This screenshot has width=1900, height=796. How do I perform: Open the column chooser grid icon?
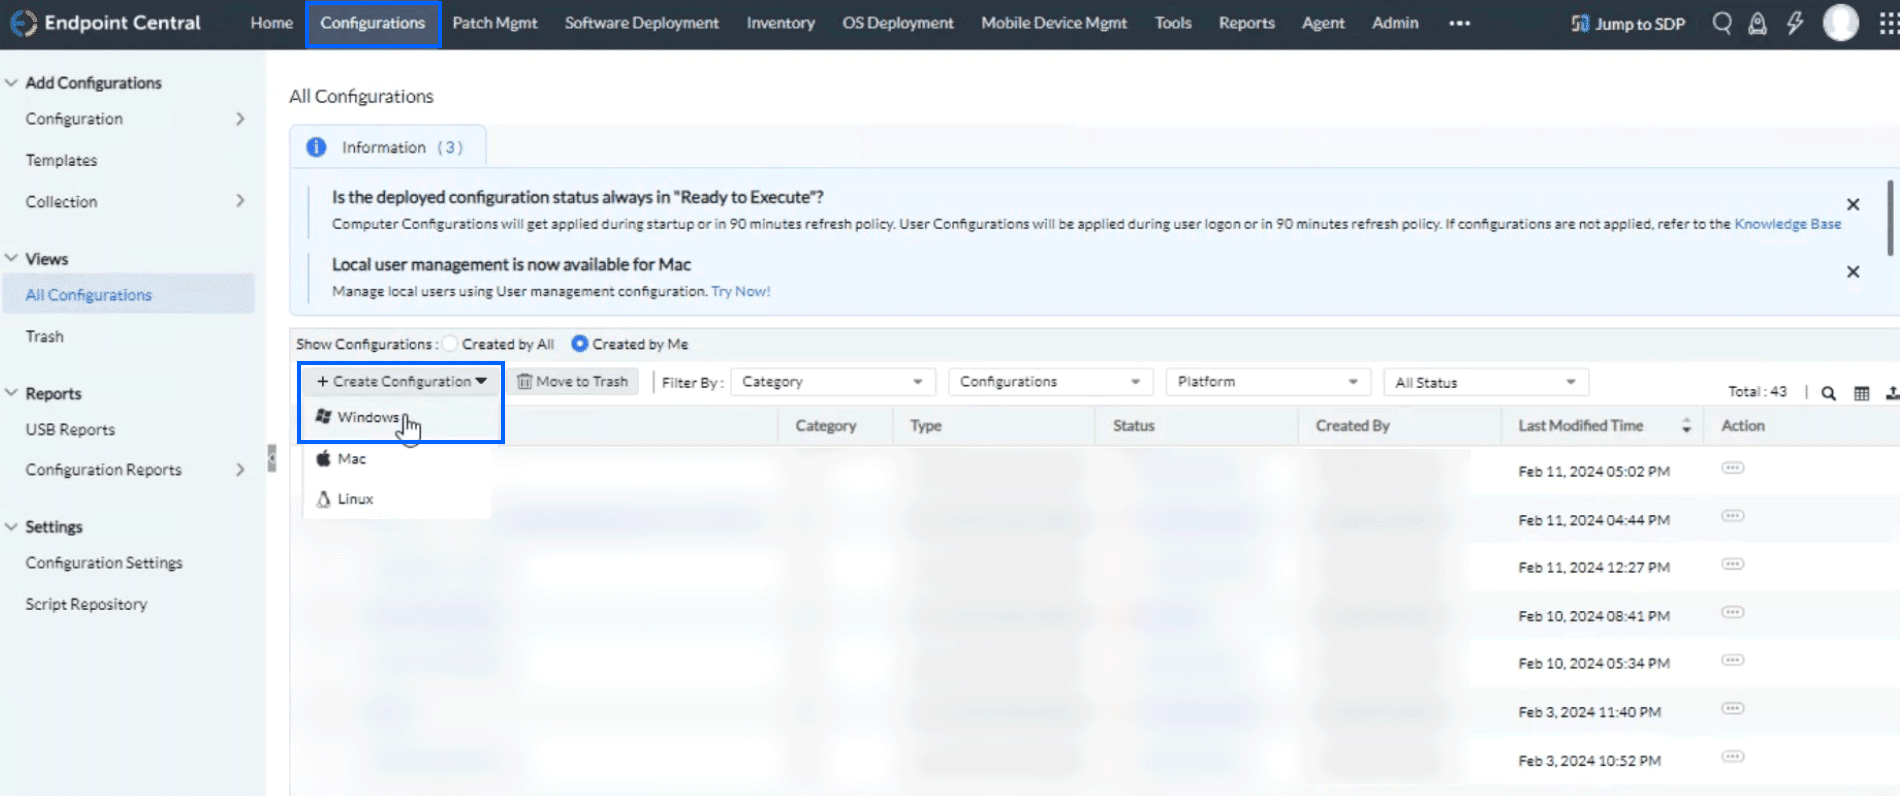click(x=1861, y=393)
